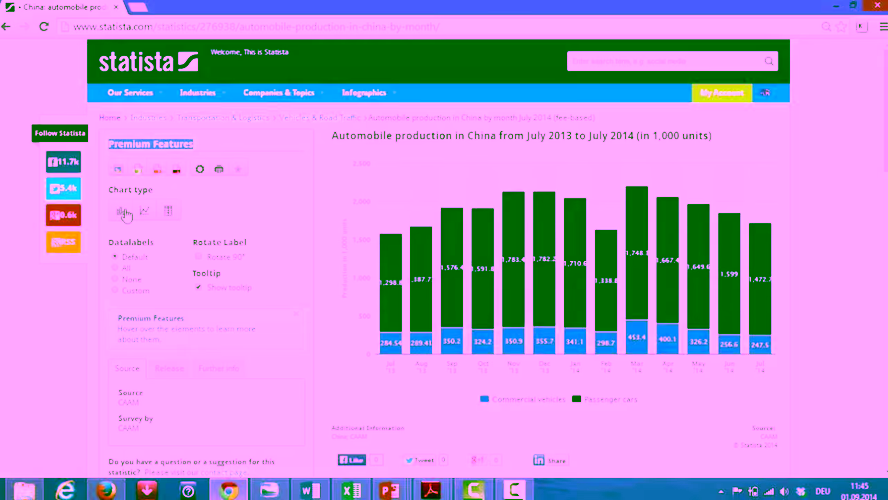Select the bar chart type icon

121,211
